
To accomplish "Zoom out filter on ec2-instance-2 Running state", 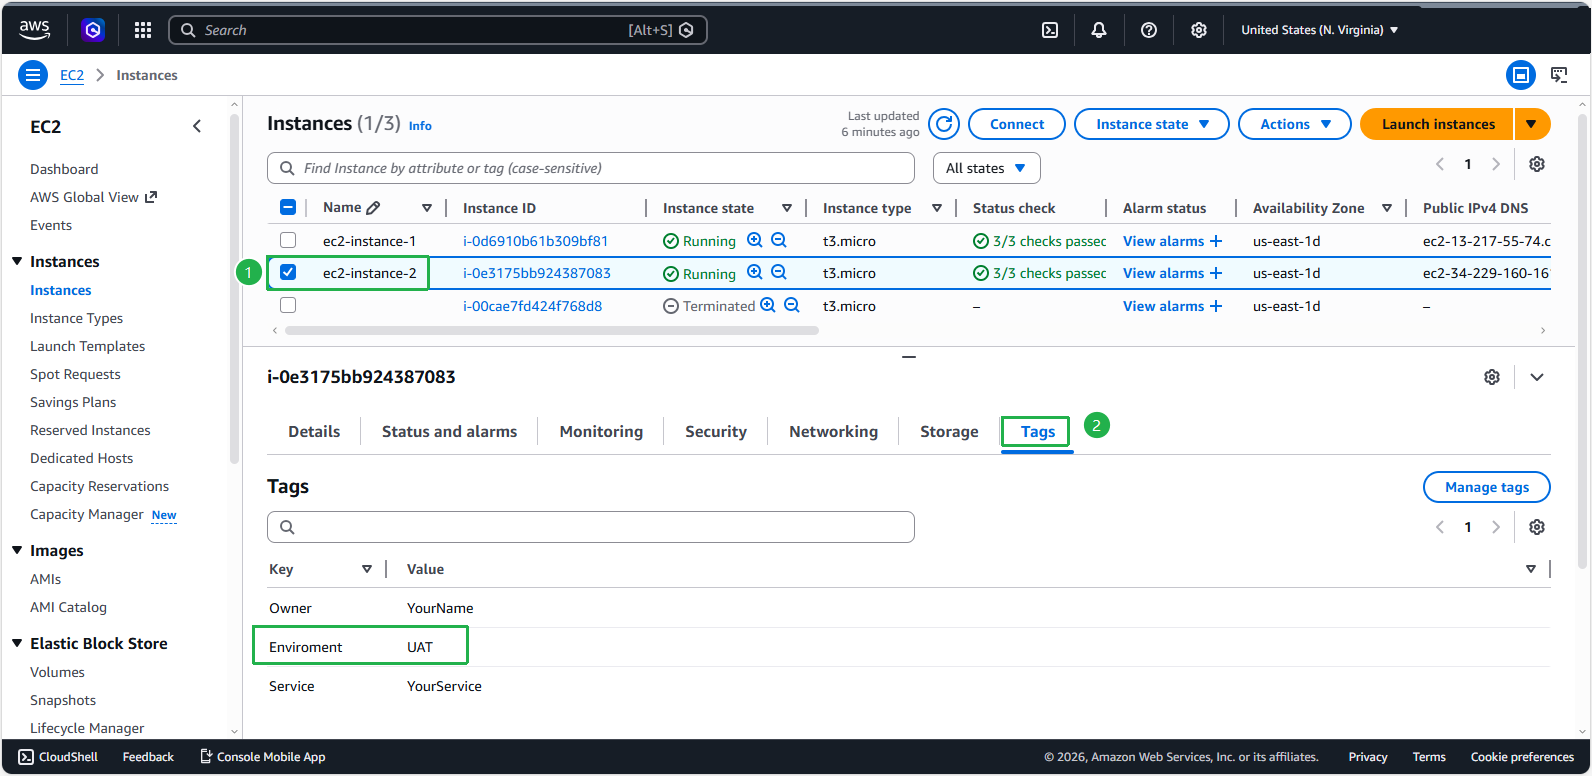I will pyautogui.click(x=779, y=272).
